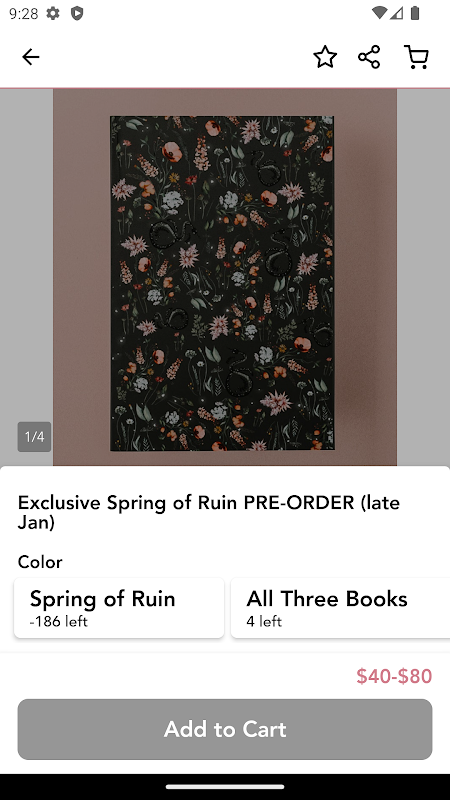Image resolution: width=450 pixels, height=800 pixels.
Task: Open the shopping cart icon
Action: tap(416, 57)
